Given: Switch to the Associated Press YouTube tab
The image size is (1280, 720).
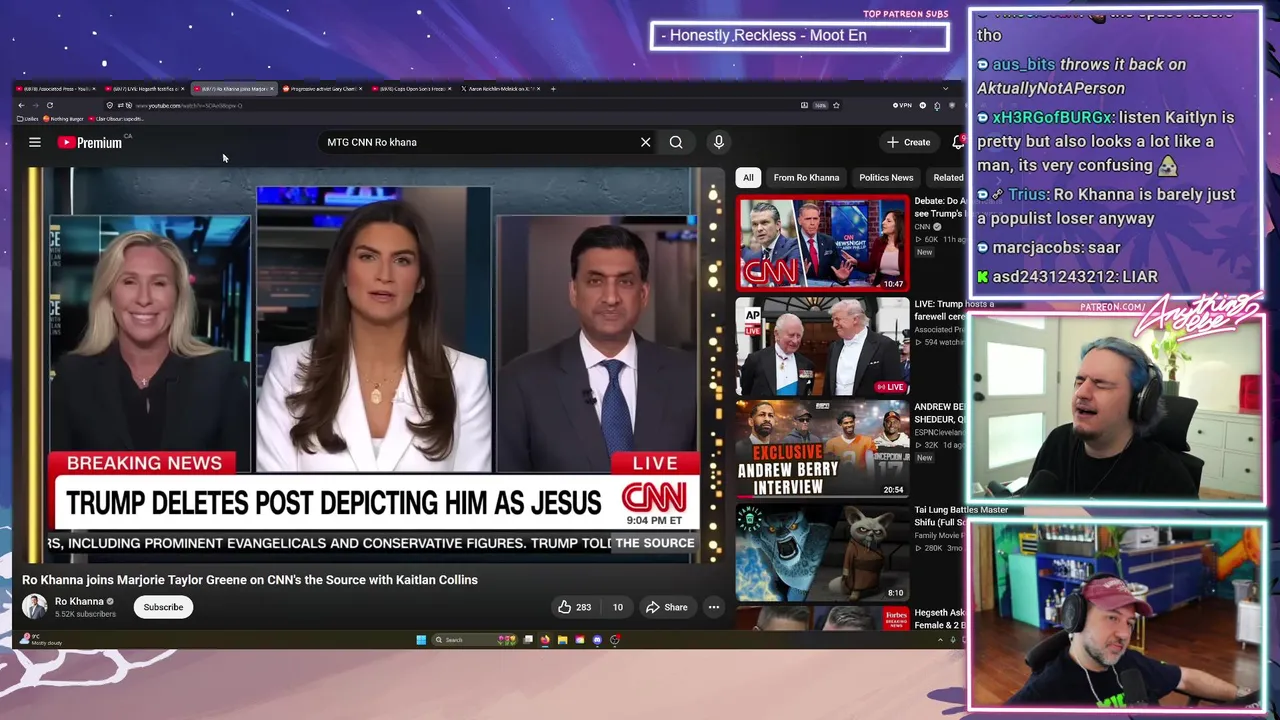Looking at the screenshot, I should click(x=56, y=89).
